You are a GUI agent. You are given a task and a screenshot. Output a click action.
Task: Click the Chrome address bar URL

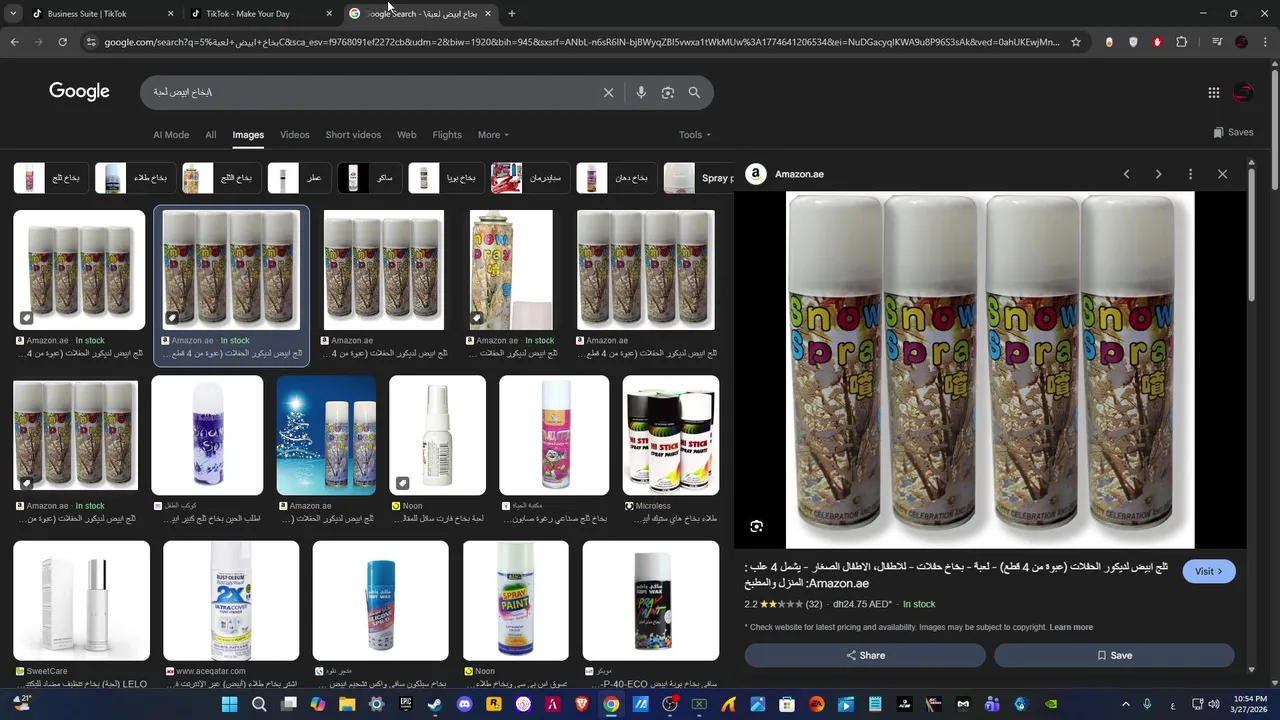coord(580,42)
